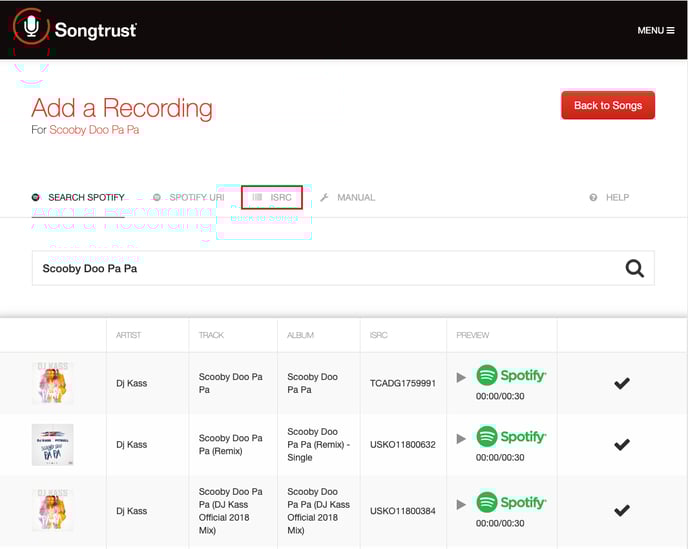Open the MENU hamburger in the header
This screenshot has height=549, width=688.
(656, 30)
